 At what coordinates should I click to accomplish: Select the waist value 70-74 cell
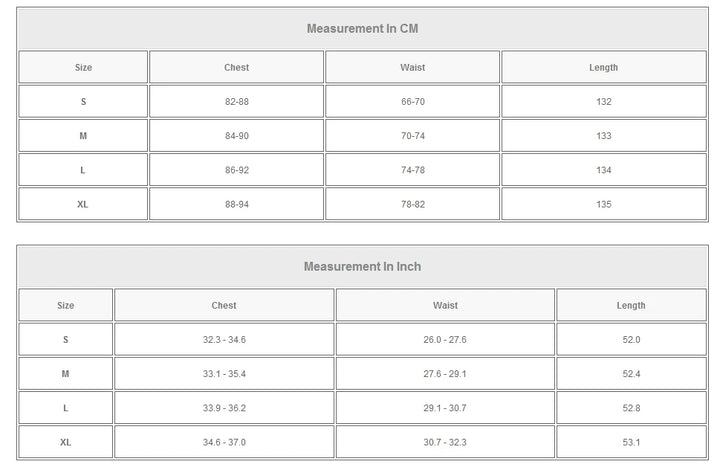(x=413, y=136)
